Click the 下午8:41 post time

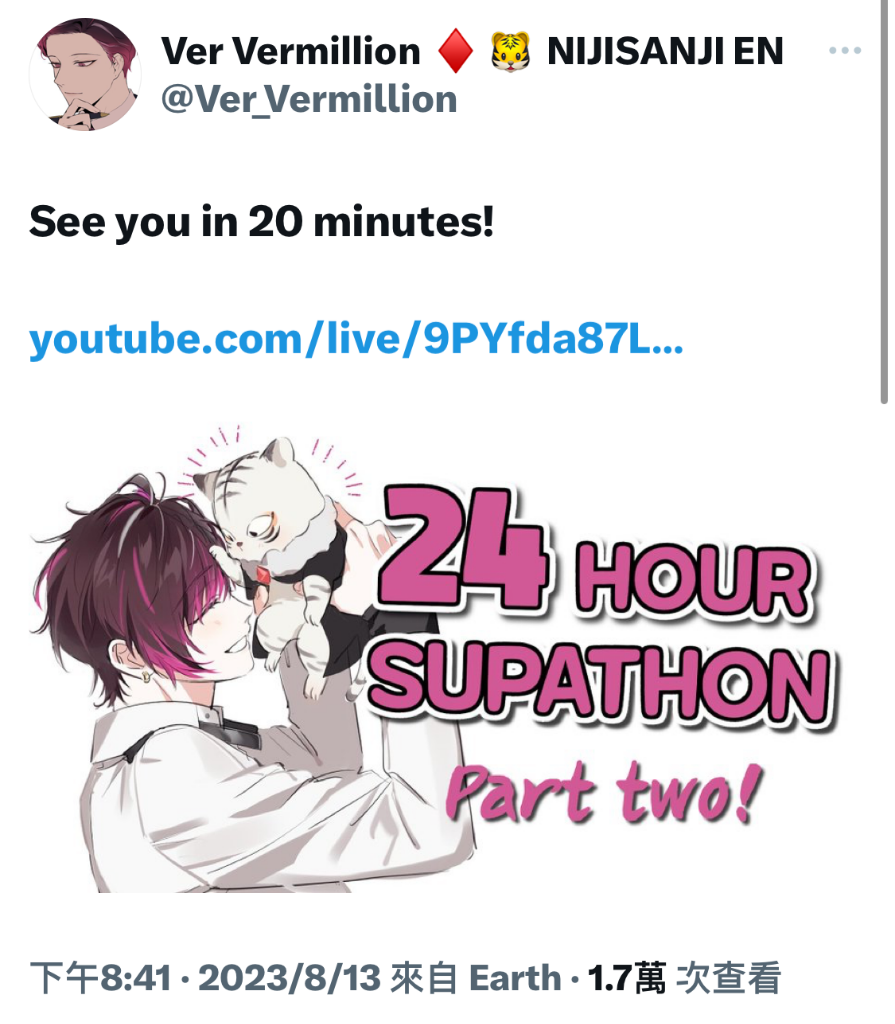click(101, 978)
